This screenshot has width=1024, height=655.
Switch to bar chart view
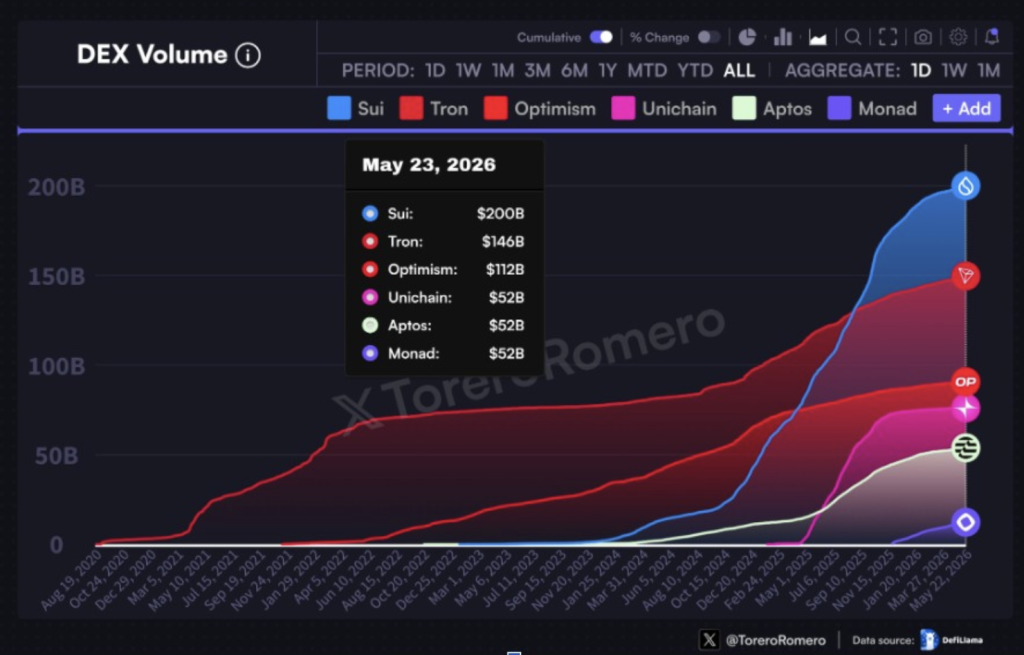coord(782,37)
